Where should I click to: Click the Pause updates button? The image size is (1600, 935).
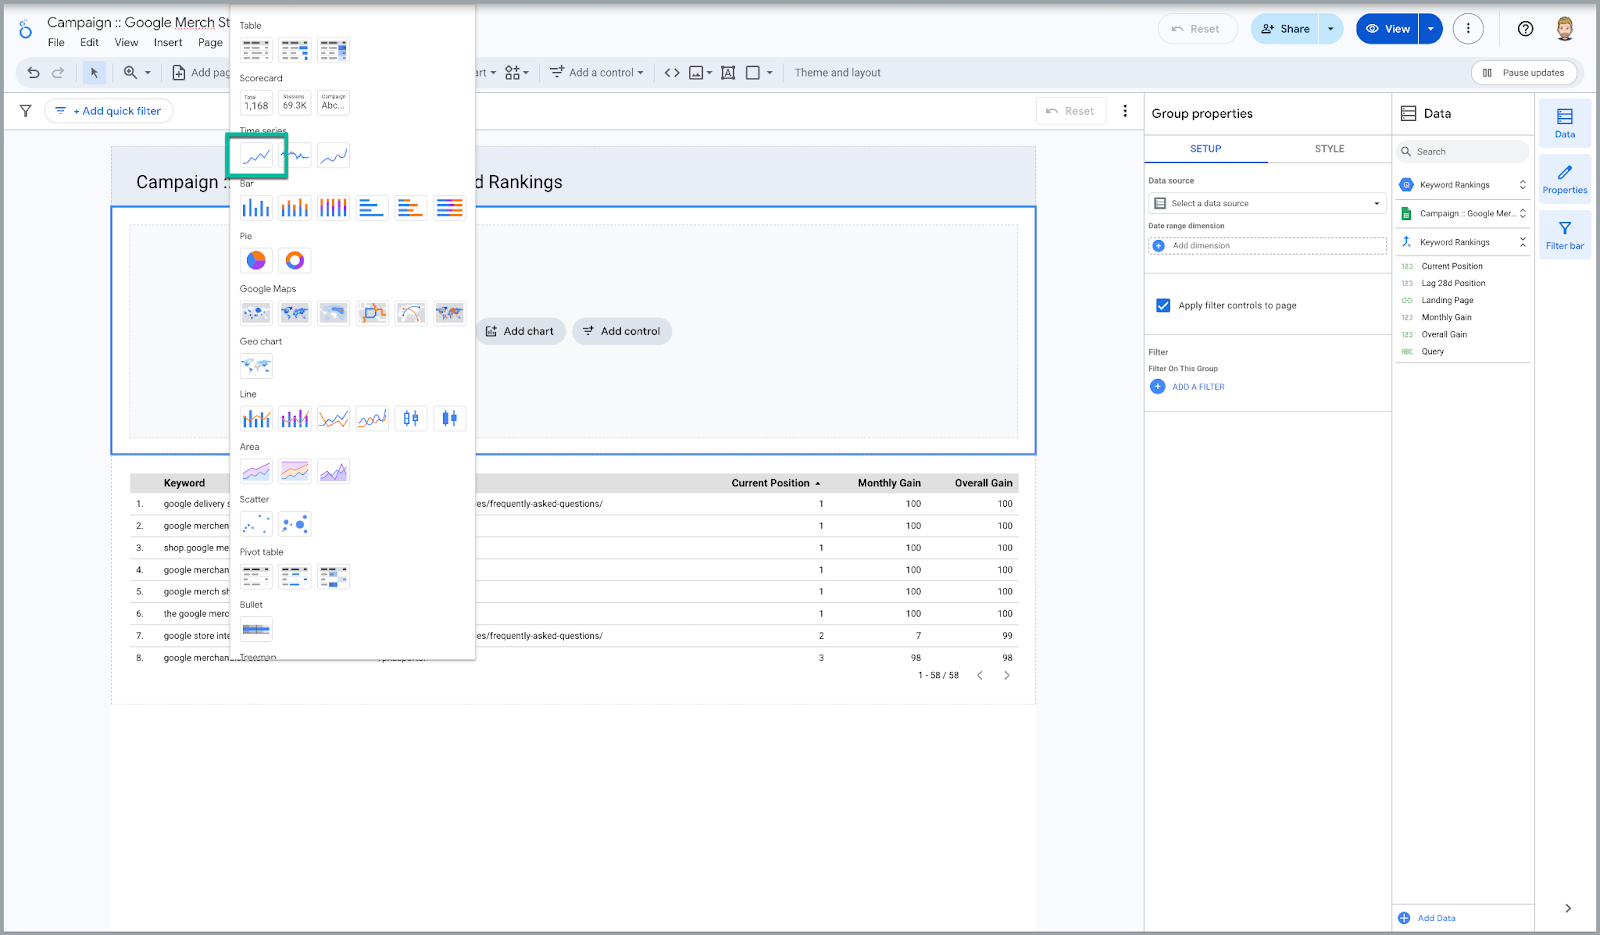coord(1524,72)
